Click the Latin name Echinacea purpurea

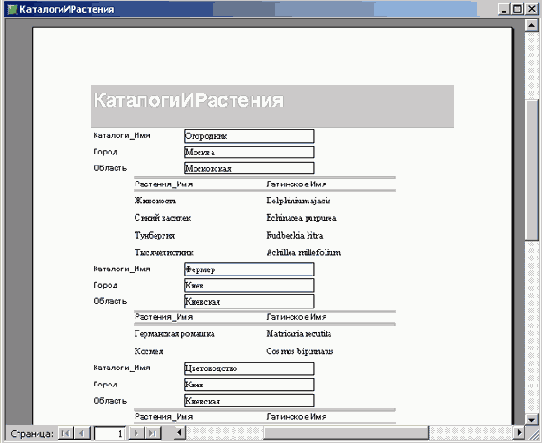[301, 218]
